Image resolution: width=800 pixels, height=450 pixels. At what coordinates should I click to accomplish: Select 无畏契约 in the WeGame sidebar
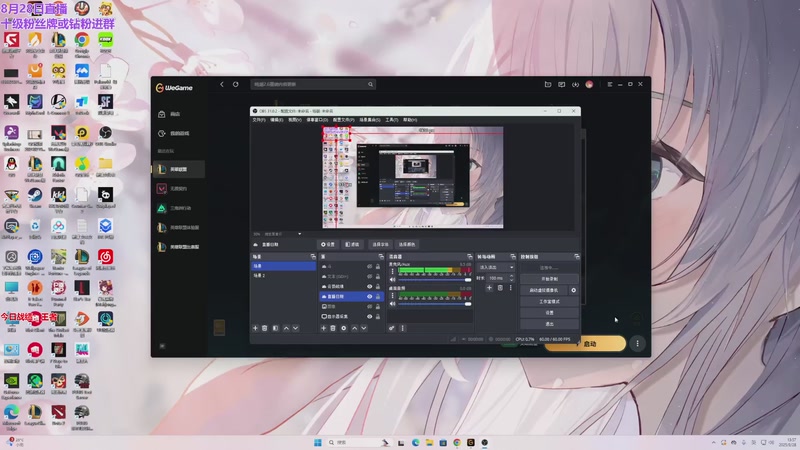pos(179,189)
